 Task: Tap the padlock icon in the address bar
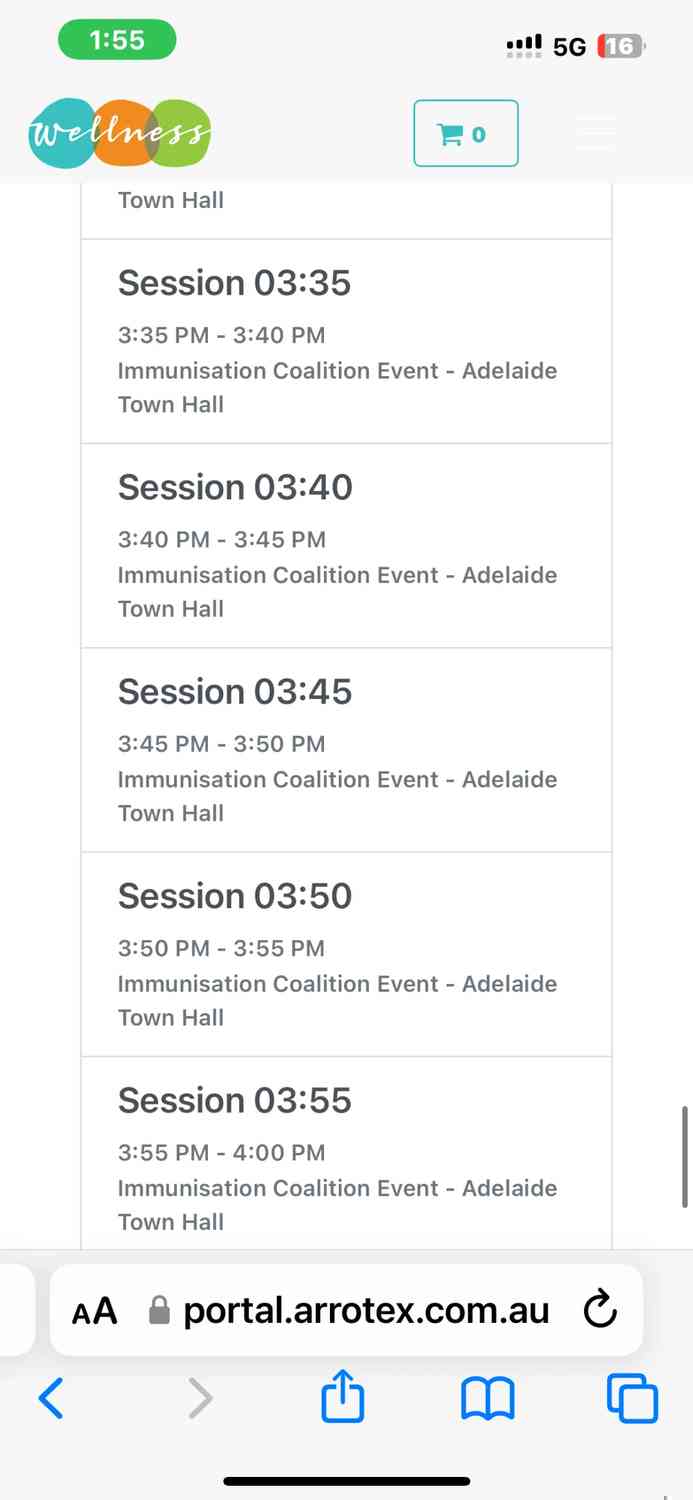click(159, 1311)
